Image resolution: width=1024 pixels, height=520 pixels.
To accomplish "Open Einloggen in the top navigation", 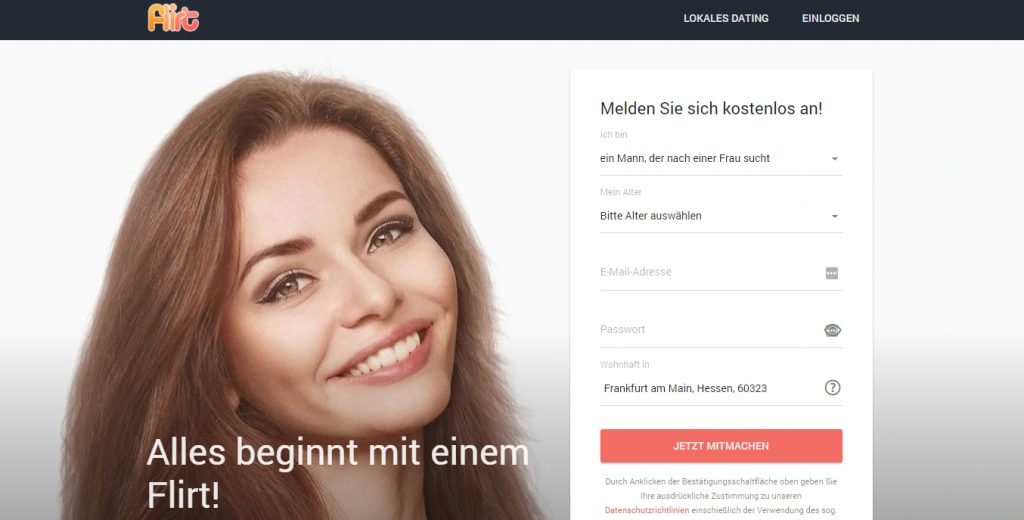I will (x=830, y=18).
